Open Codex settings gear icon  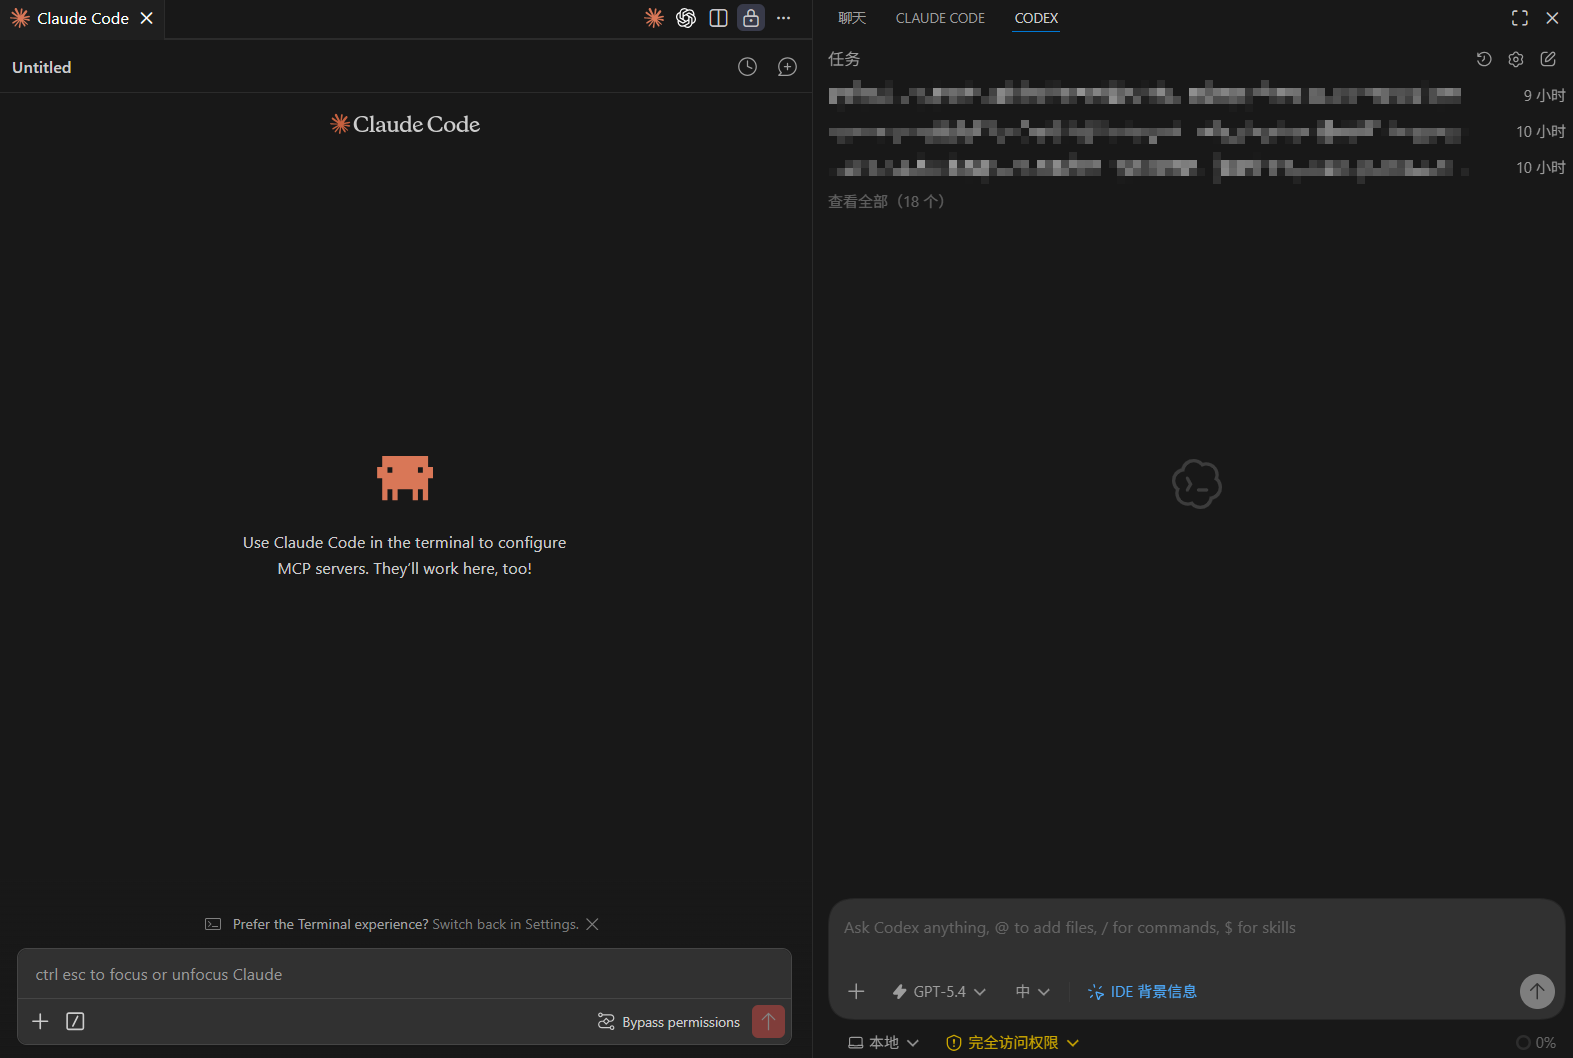(1516, 59)
